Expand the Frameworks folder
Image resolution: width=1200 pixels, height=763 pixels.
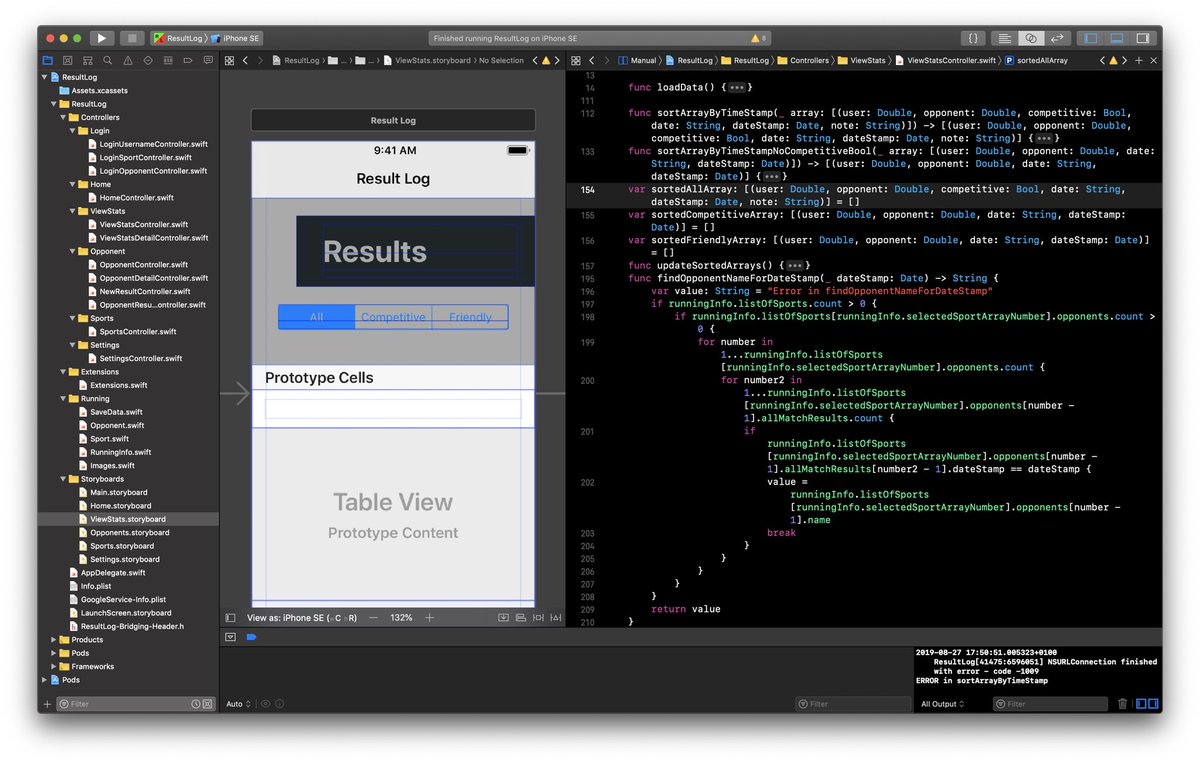tap(54, 667)
